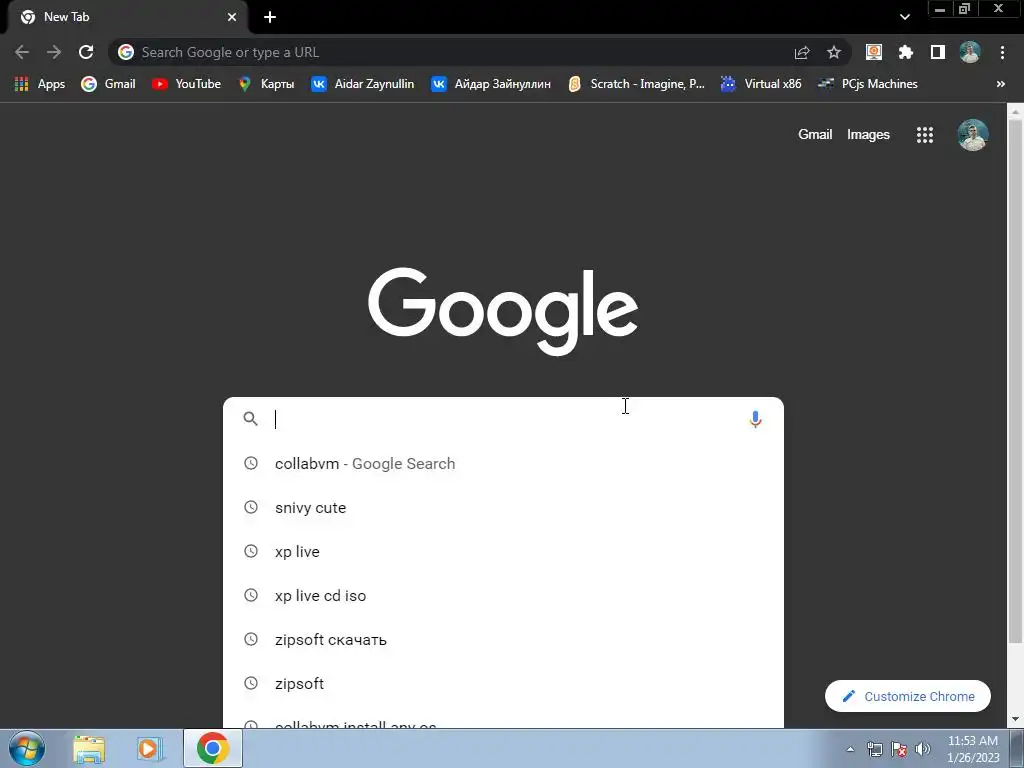Select the xp live suggestion
Viewport: 1024px width, 768px height.
503,552
